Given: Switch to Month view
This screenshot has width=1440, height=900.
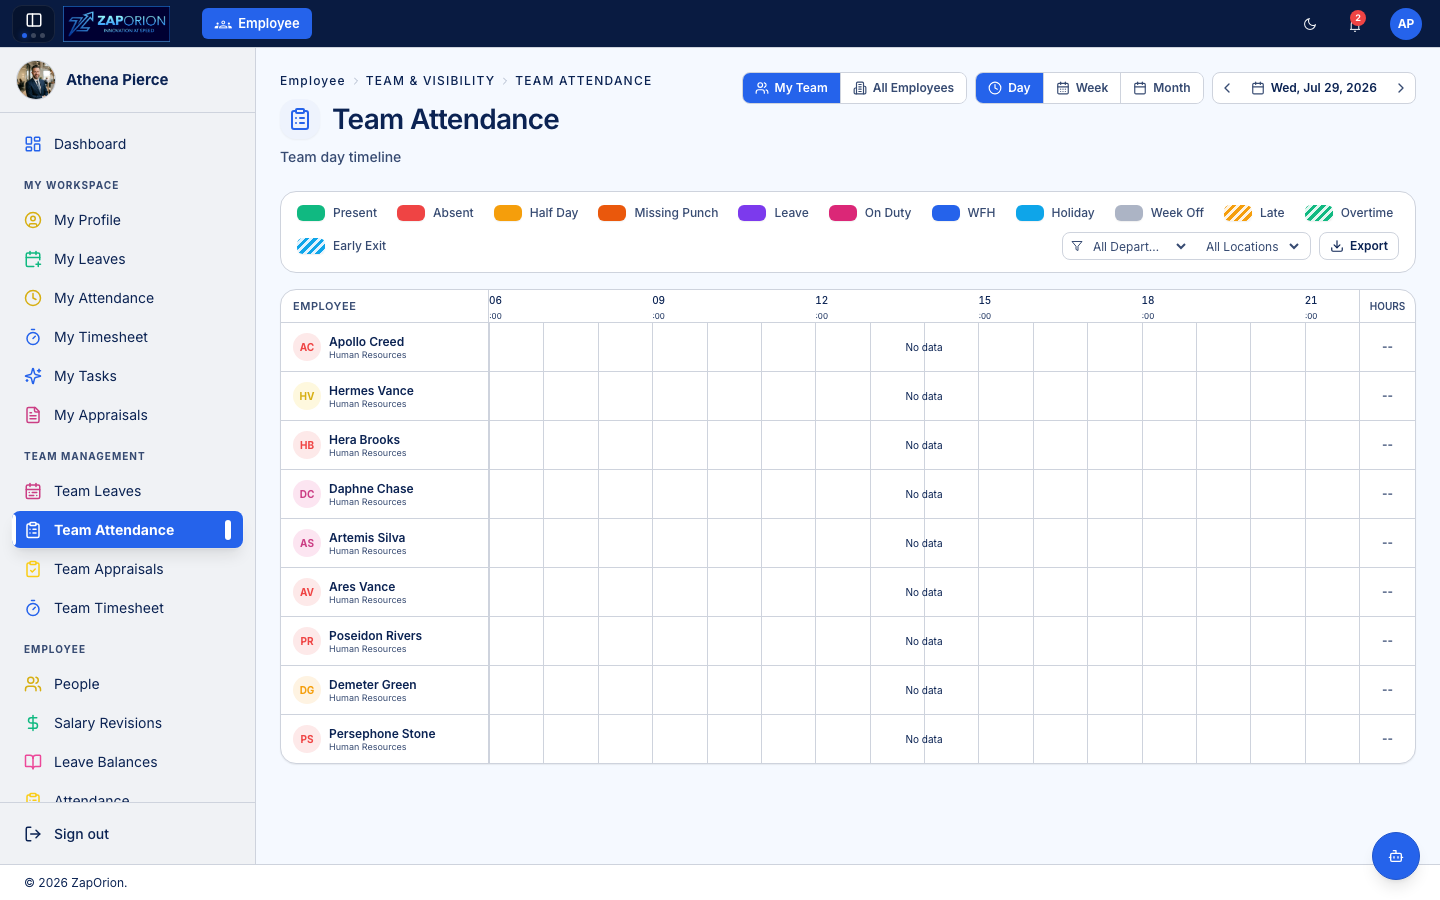Looking at the screenshot, I should (x=1162, y=88).
